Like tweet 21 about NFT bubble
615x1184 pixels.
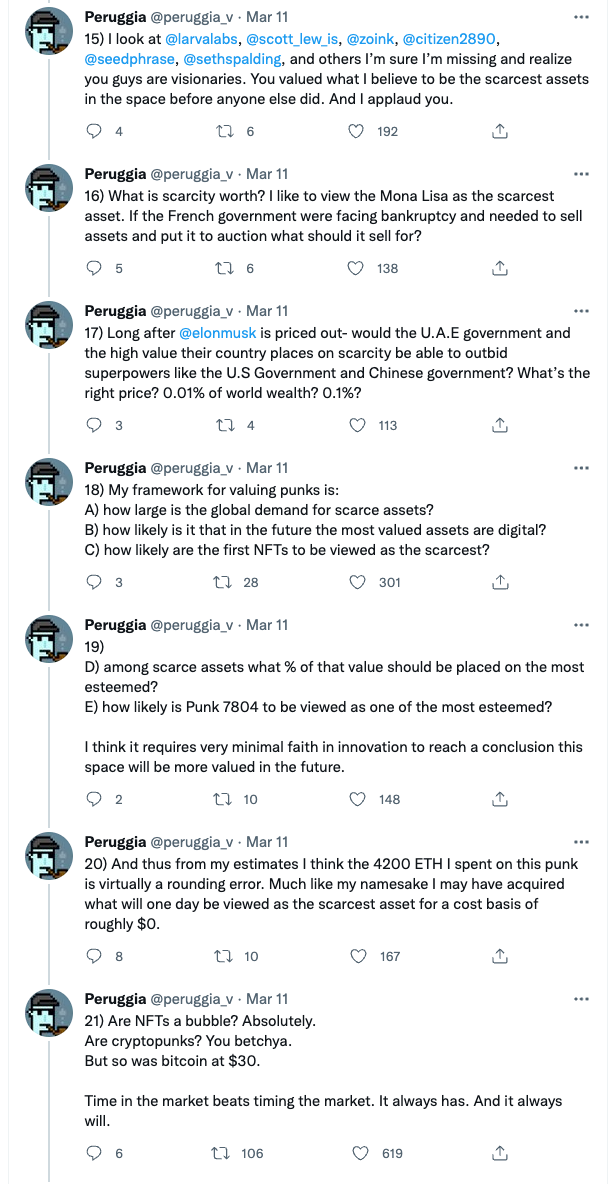(360, 1153)
